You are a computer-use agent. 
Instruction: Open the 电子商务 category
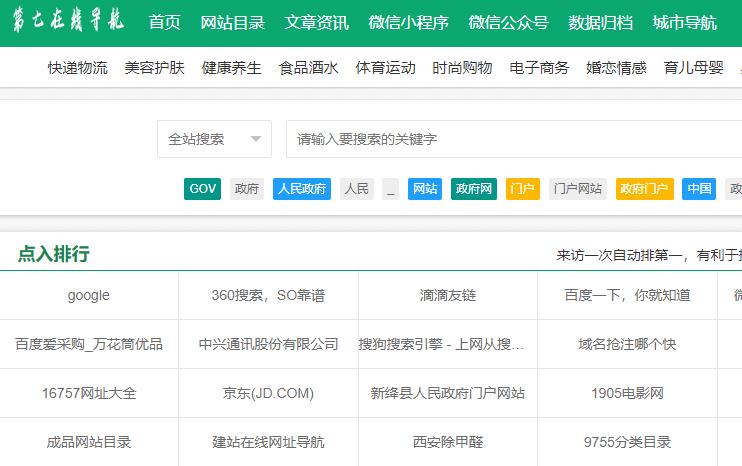[539, 68]
